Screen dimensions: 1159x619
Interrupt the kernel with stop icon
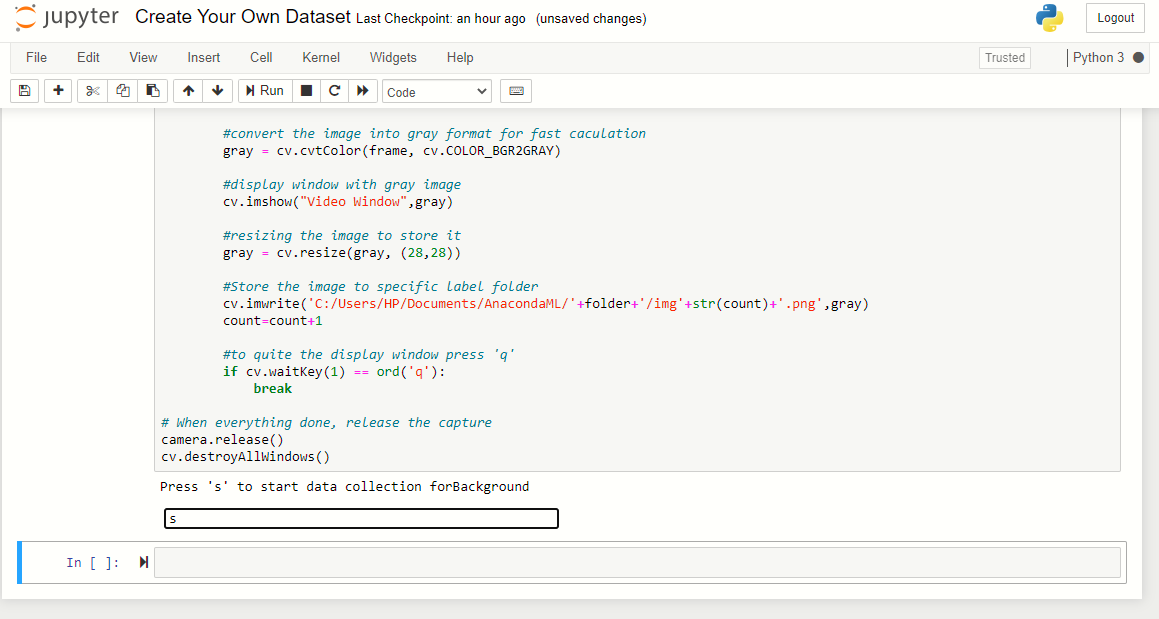[306, 91]
